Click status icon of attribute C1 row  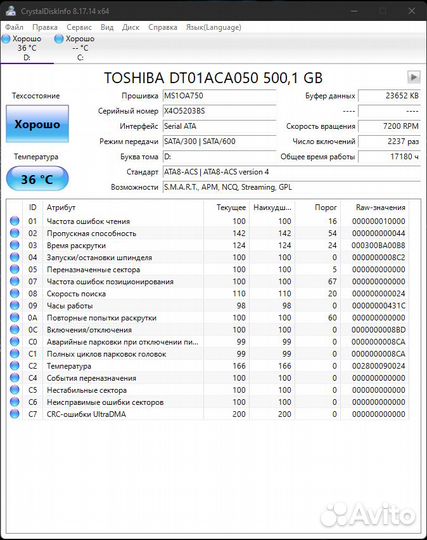click(14, 353)
